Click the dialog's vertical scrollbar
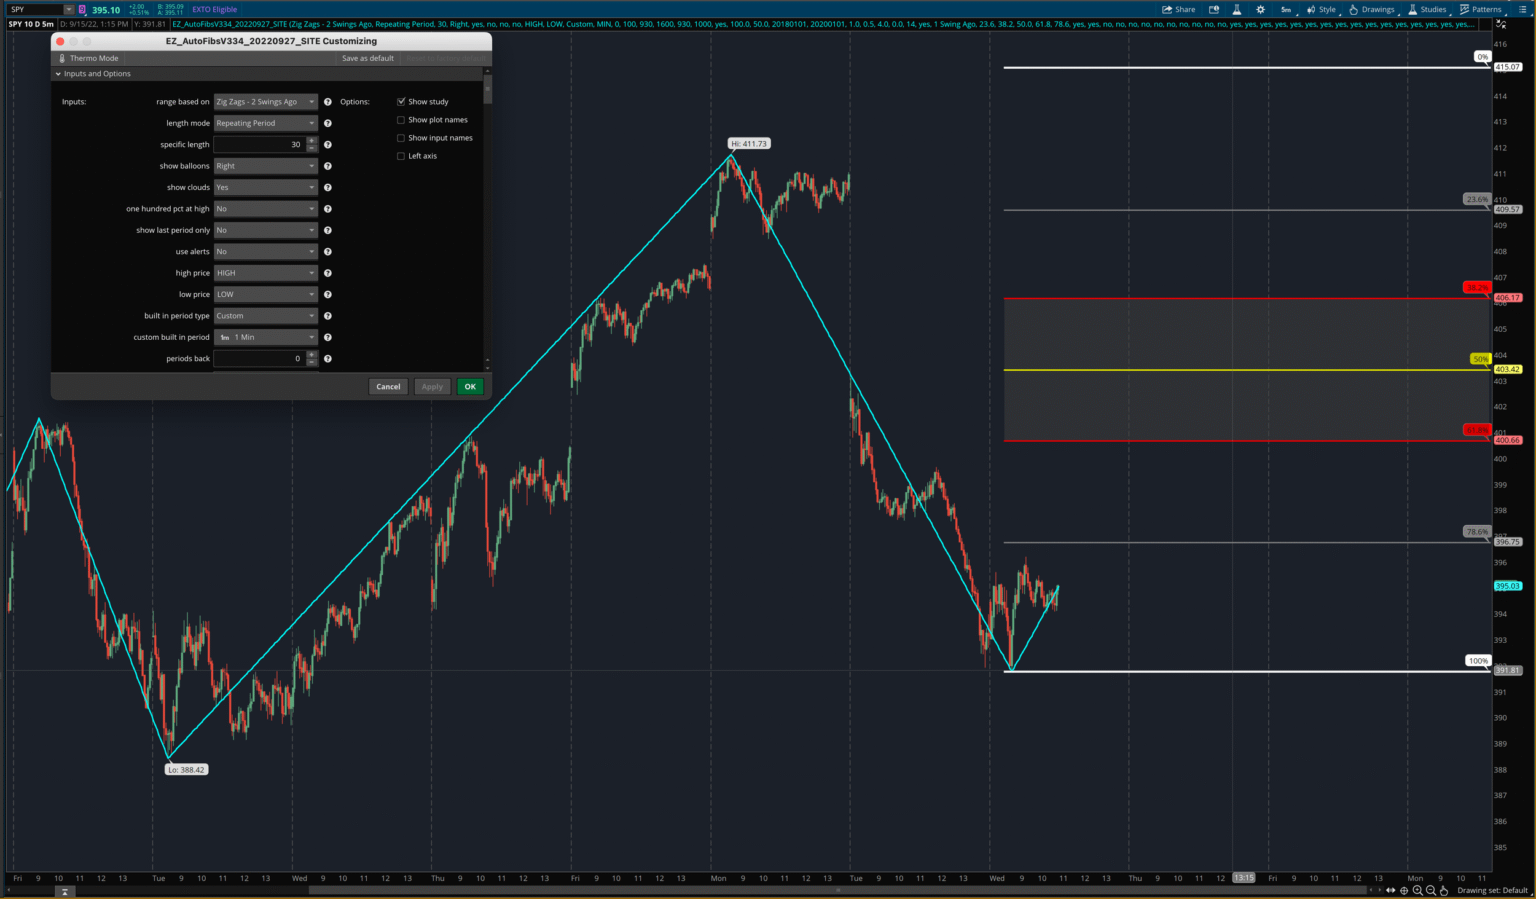The width and height of the screenshot is (1536, 899). point(487,95)
